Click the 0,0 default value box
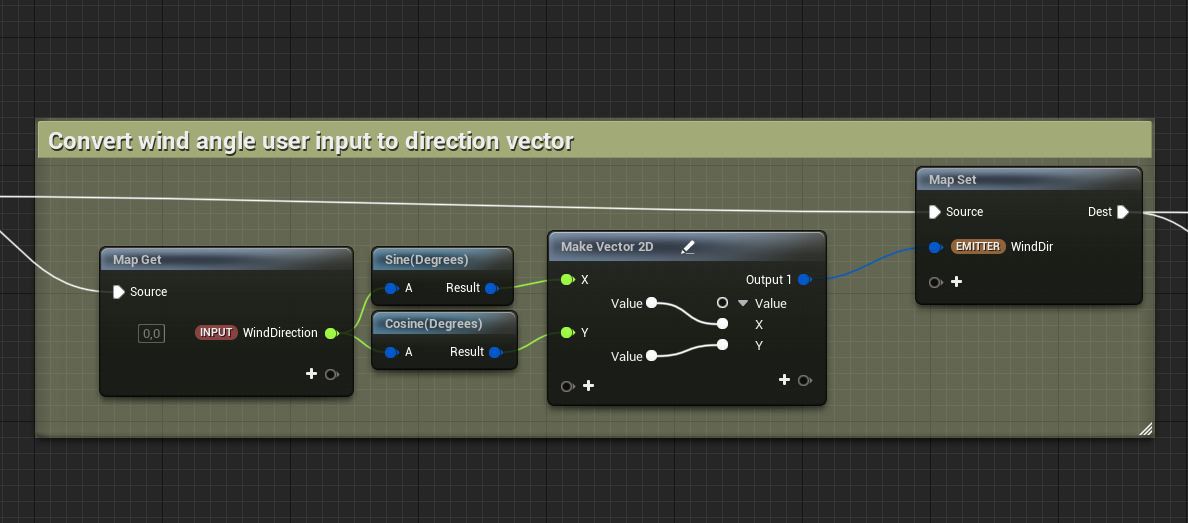The width and height of the screenshot is (1188, 523). [x=151, y=333]
